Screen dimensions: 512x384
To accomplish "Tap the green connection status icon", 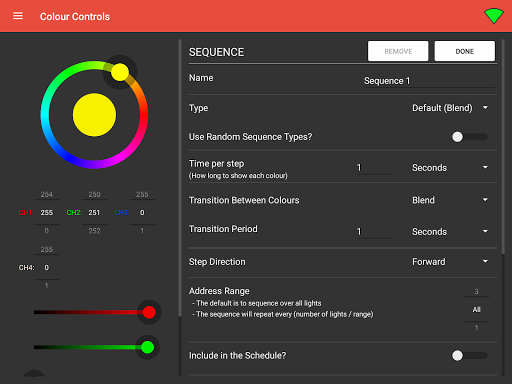I will (494, 16).
